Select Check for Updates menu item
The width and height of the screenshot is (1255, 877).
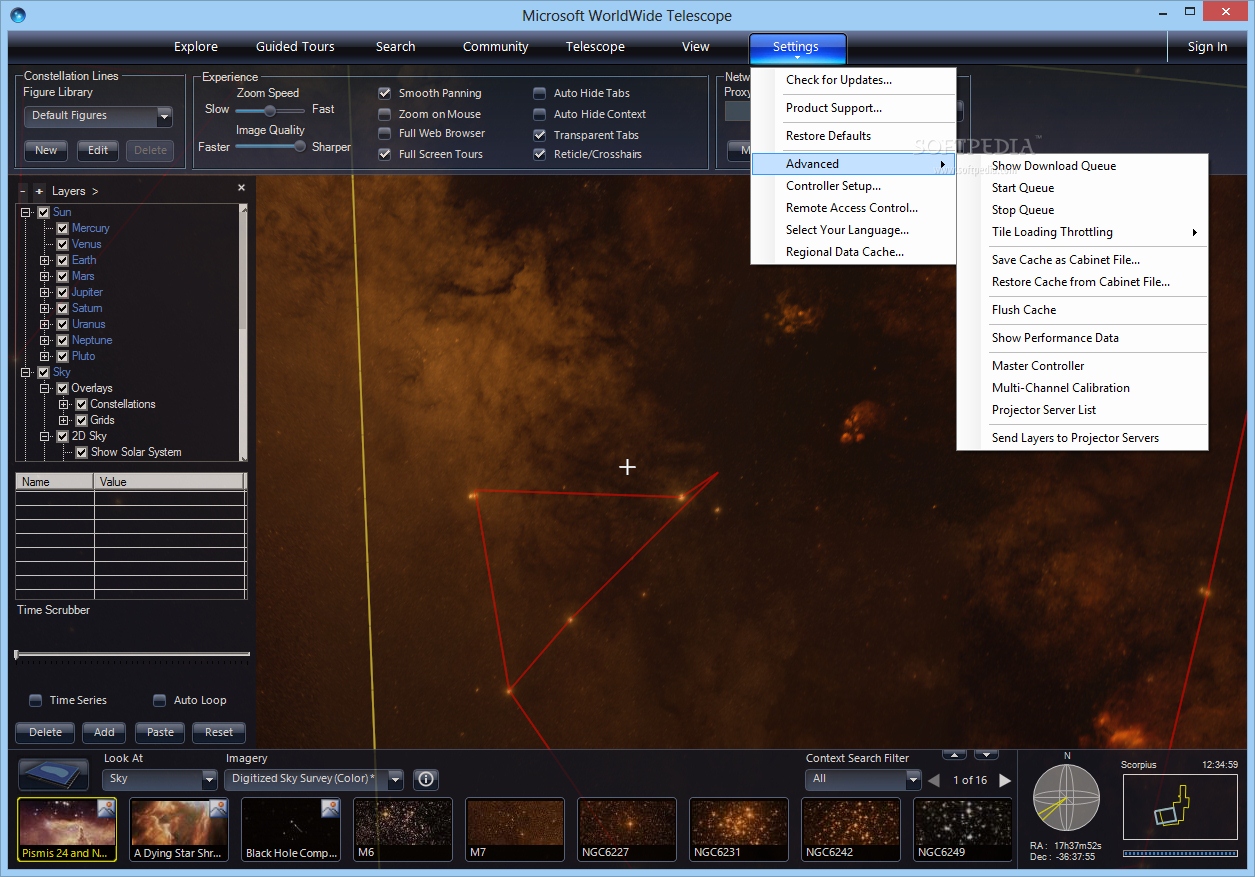pos(855,80)
